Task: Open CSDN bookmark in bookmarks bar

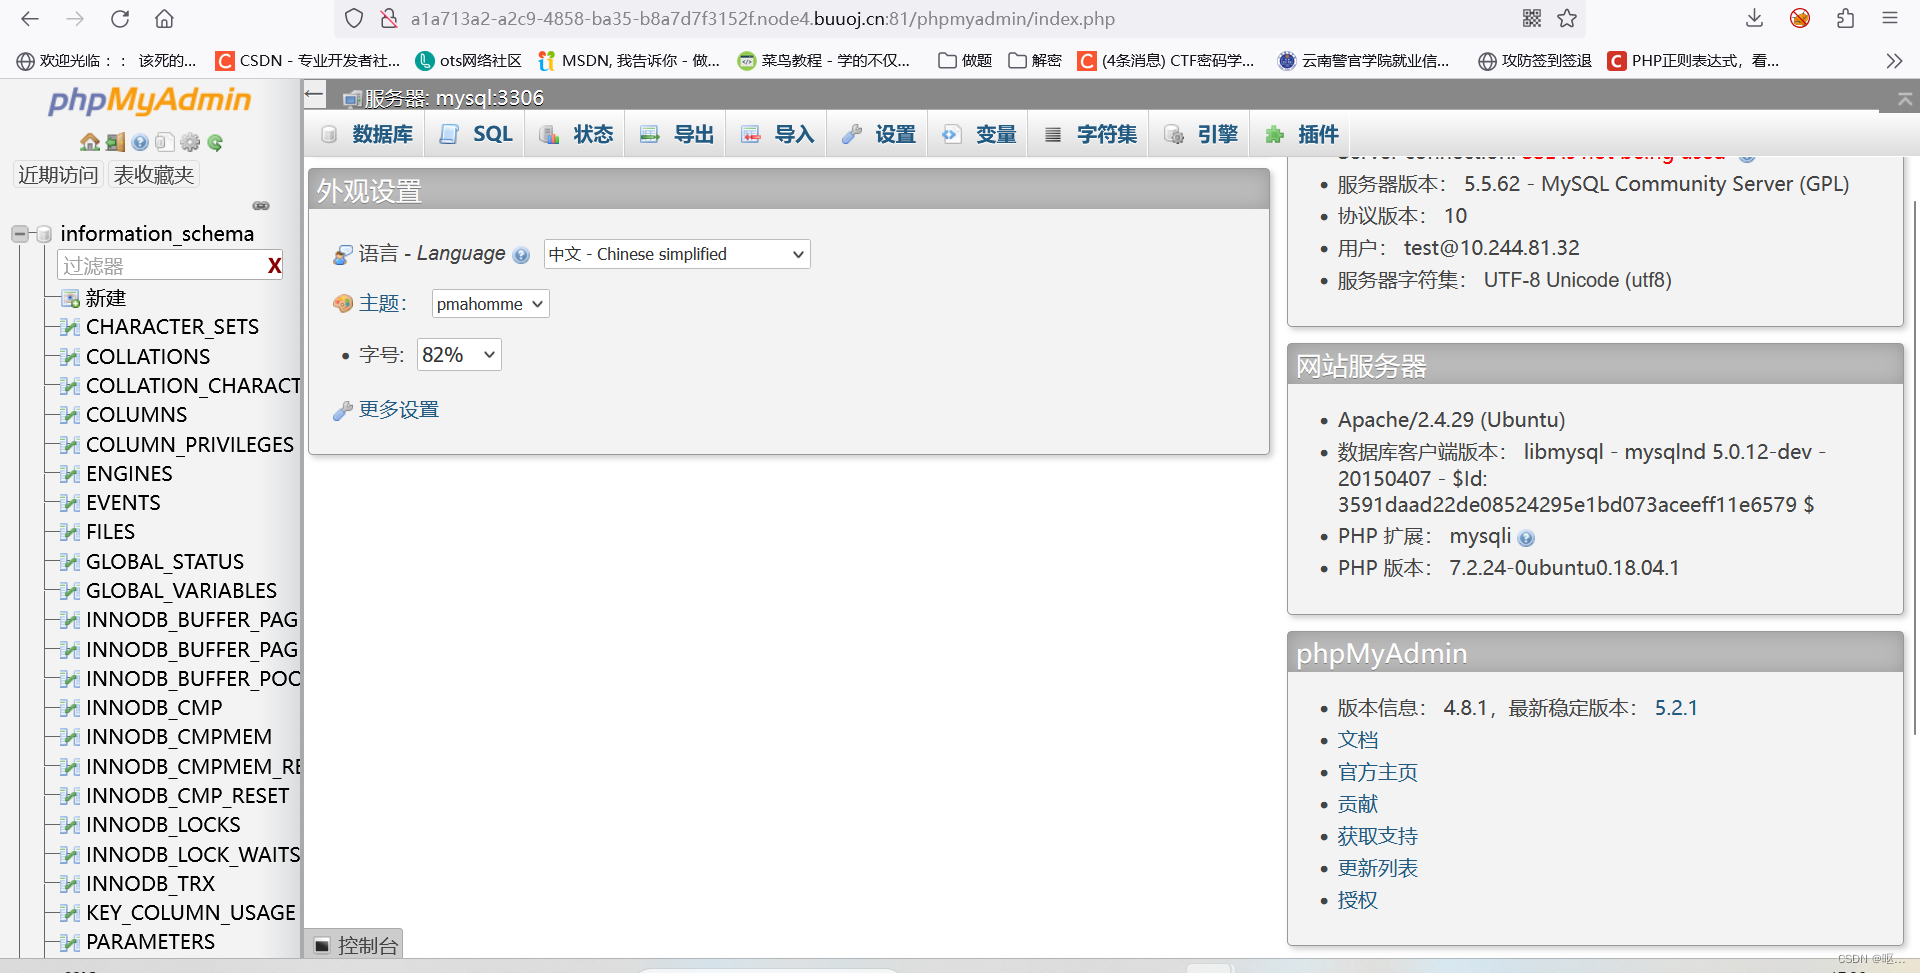Action: 308,61
